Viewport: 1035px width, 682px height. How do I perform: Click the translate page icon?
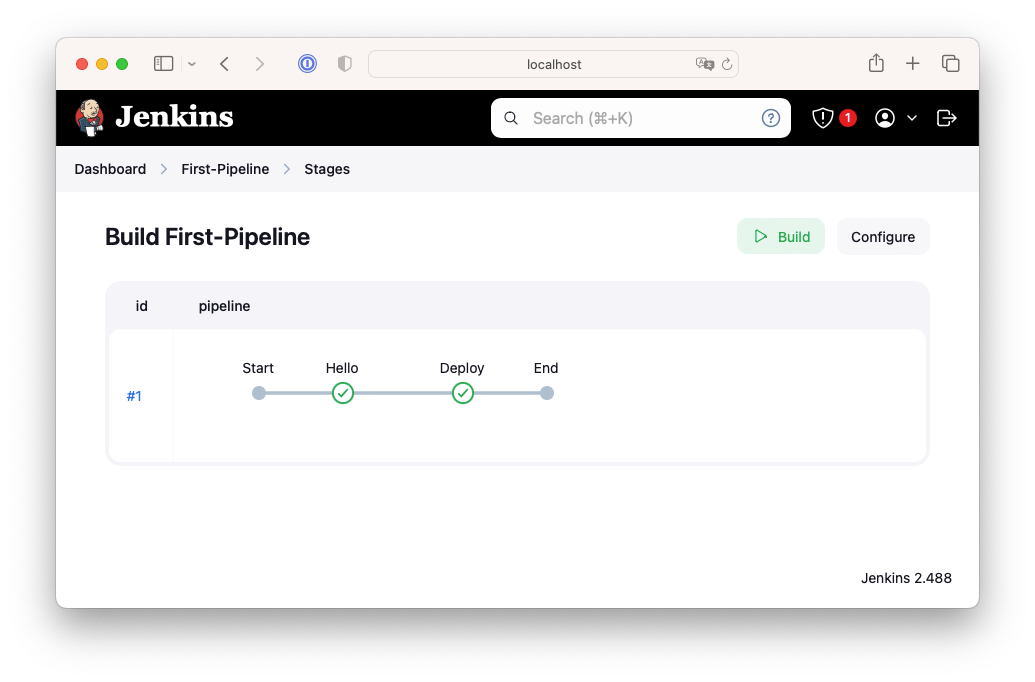coord(705,63)
